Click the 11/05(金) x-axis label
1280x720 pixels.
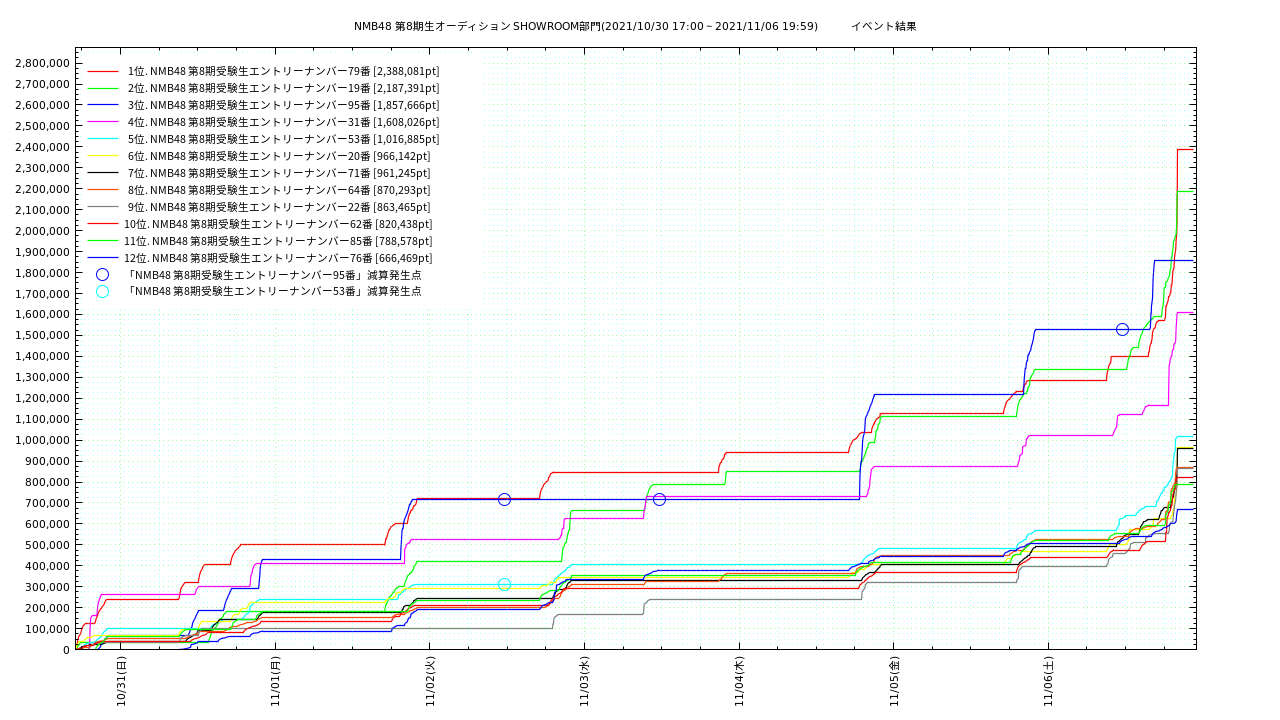click(x=894, y=682)
